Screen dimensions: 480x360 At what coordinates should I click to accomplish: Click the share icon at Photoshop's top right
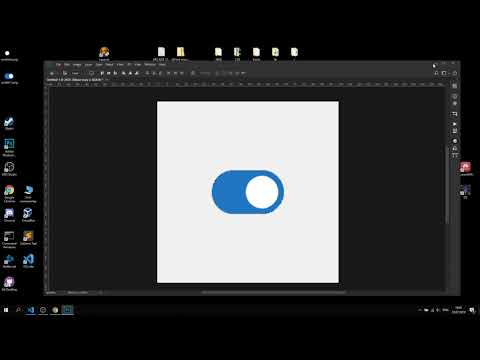(455, 73)
